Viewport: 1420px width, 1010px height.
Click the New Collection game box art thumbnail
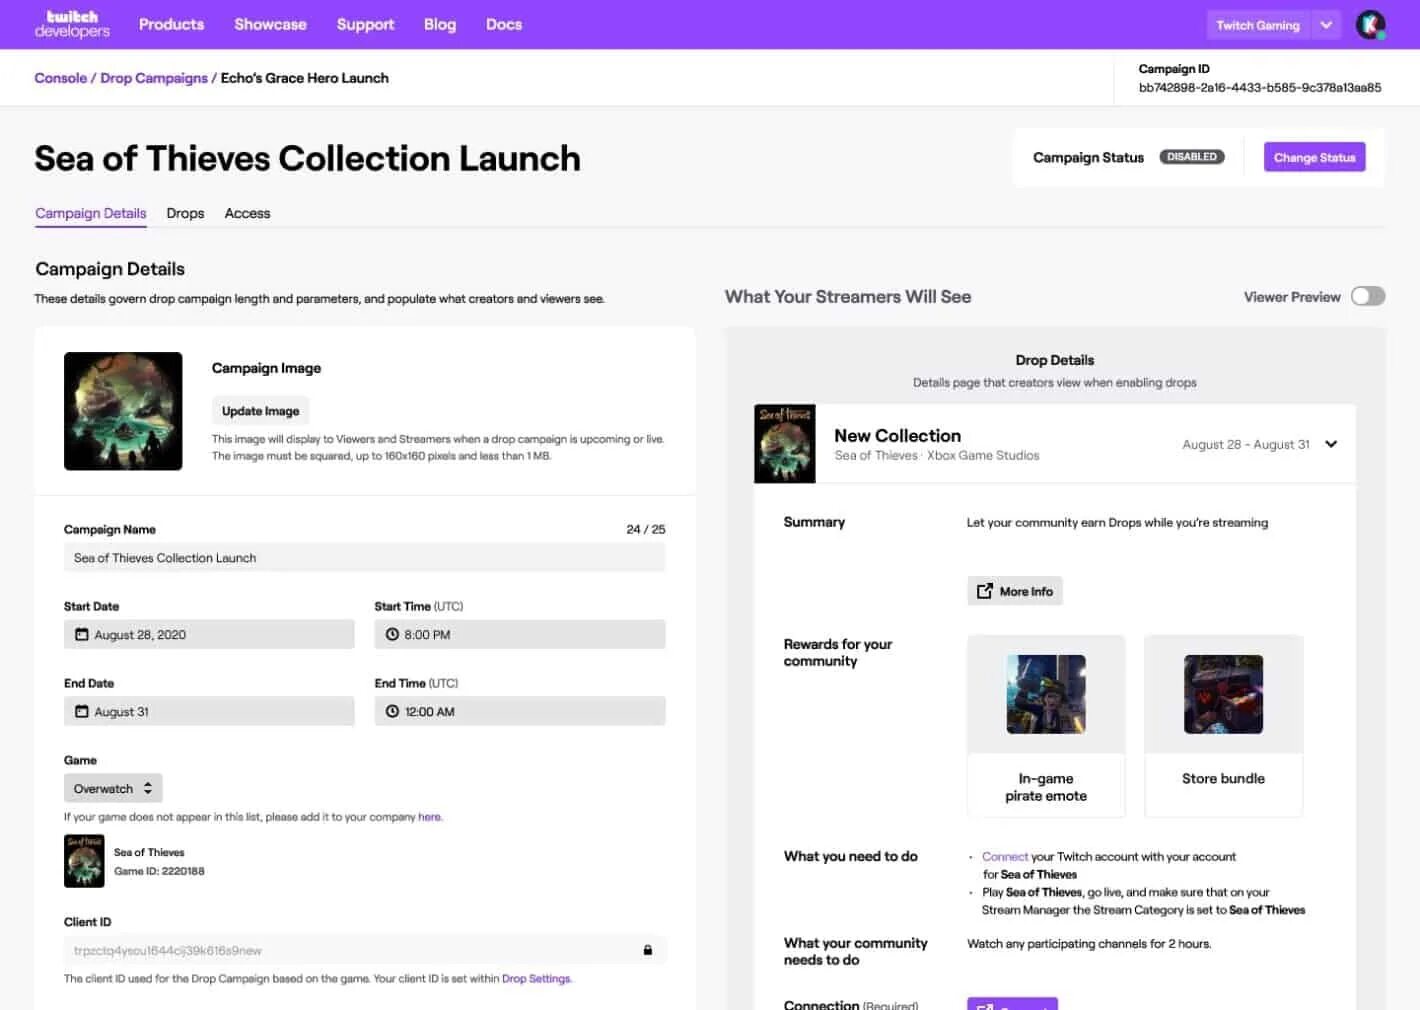coord(785,444)
